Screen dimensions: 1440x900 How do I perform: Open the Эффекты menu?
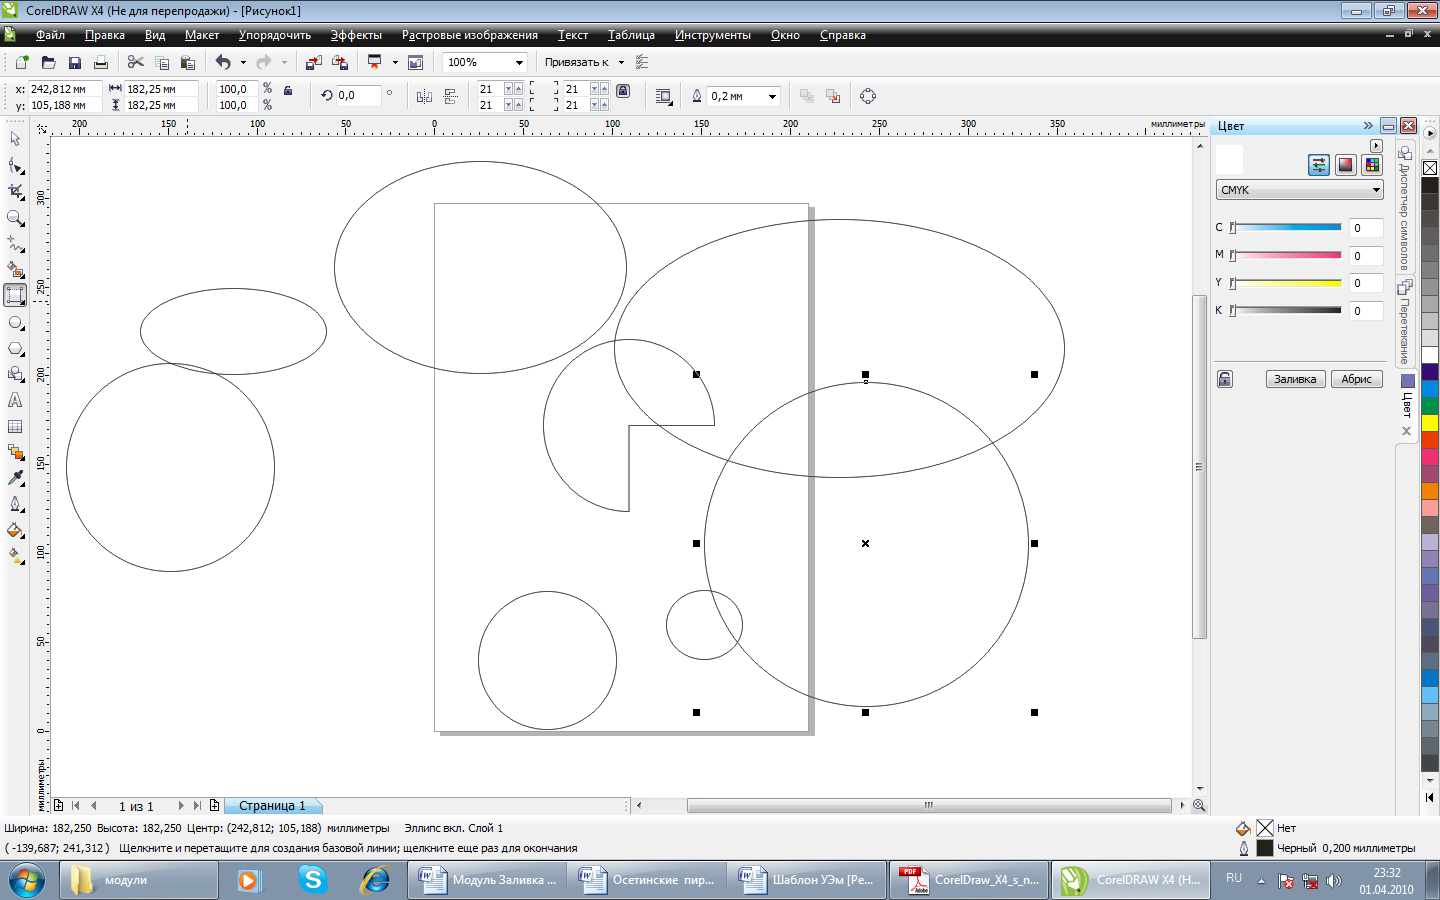(x=356, y=35)
